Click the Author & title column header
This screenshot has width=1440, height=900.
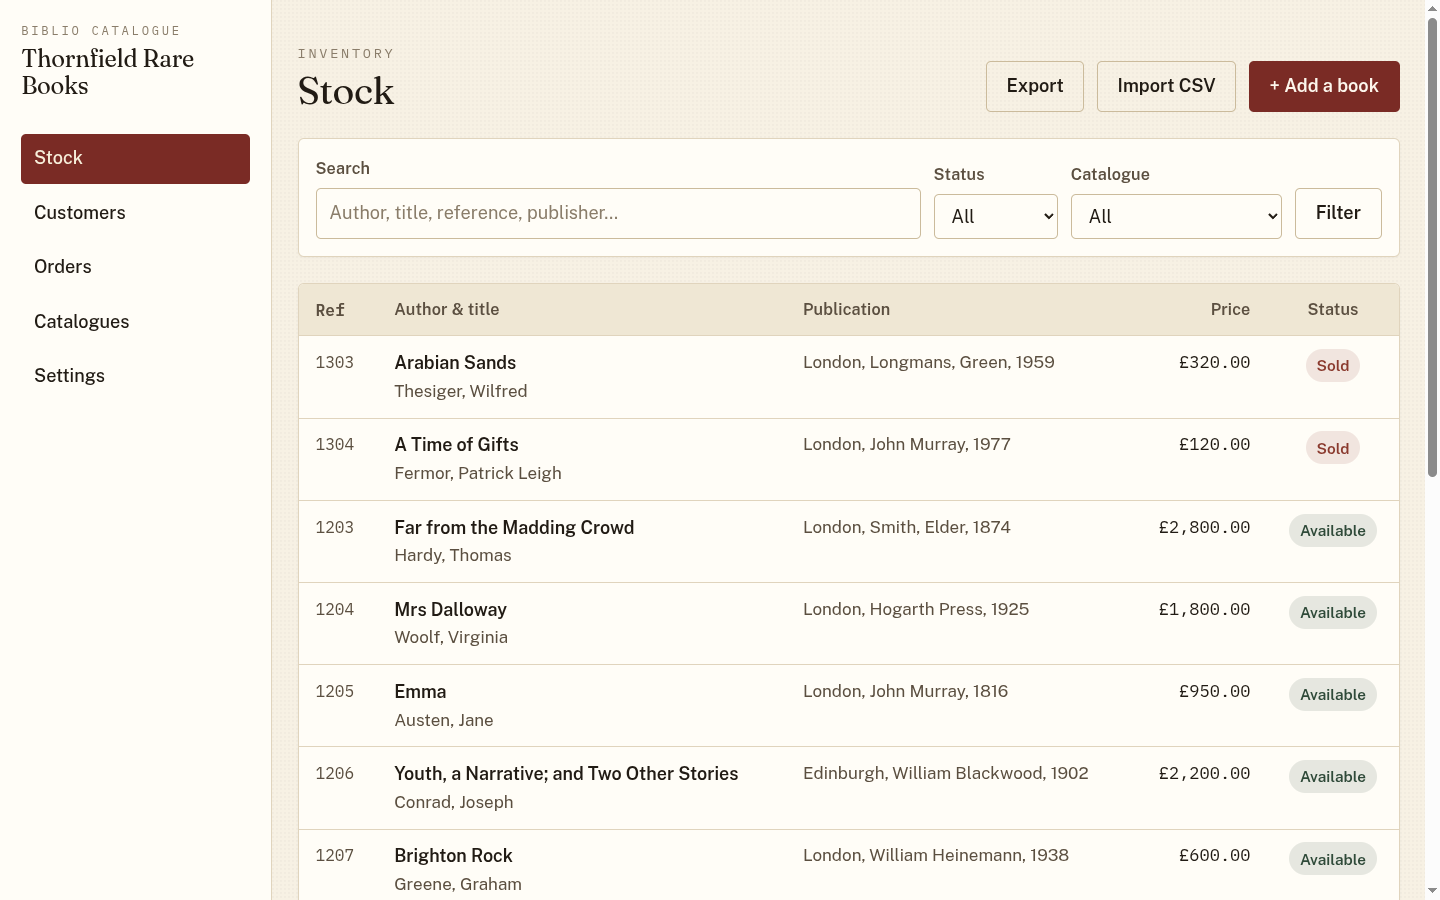click(447, 310)
